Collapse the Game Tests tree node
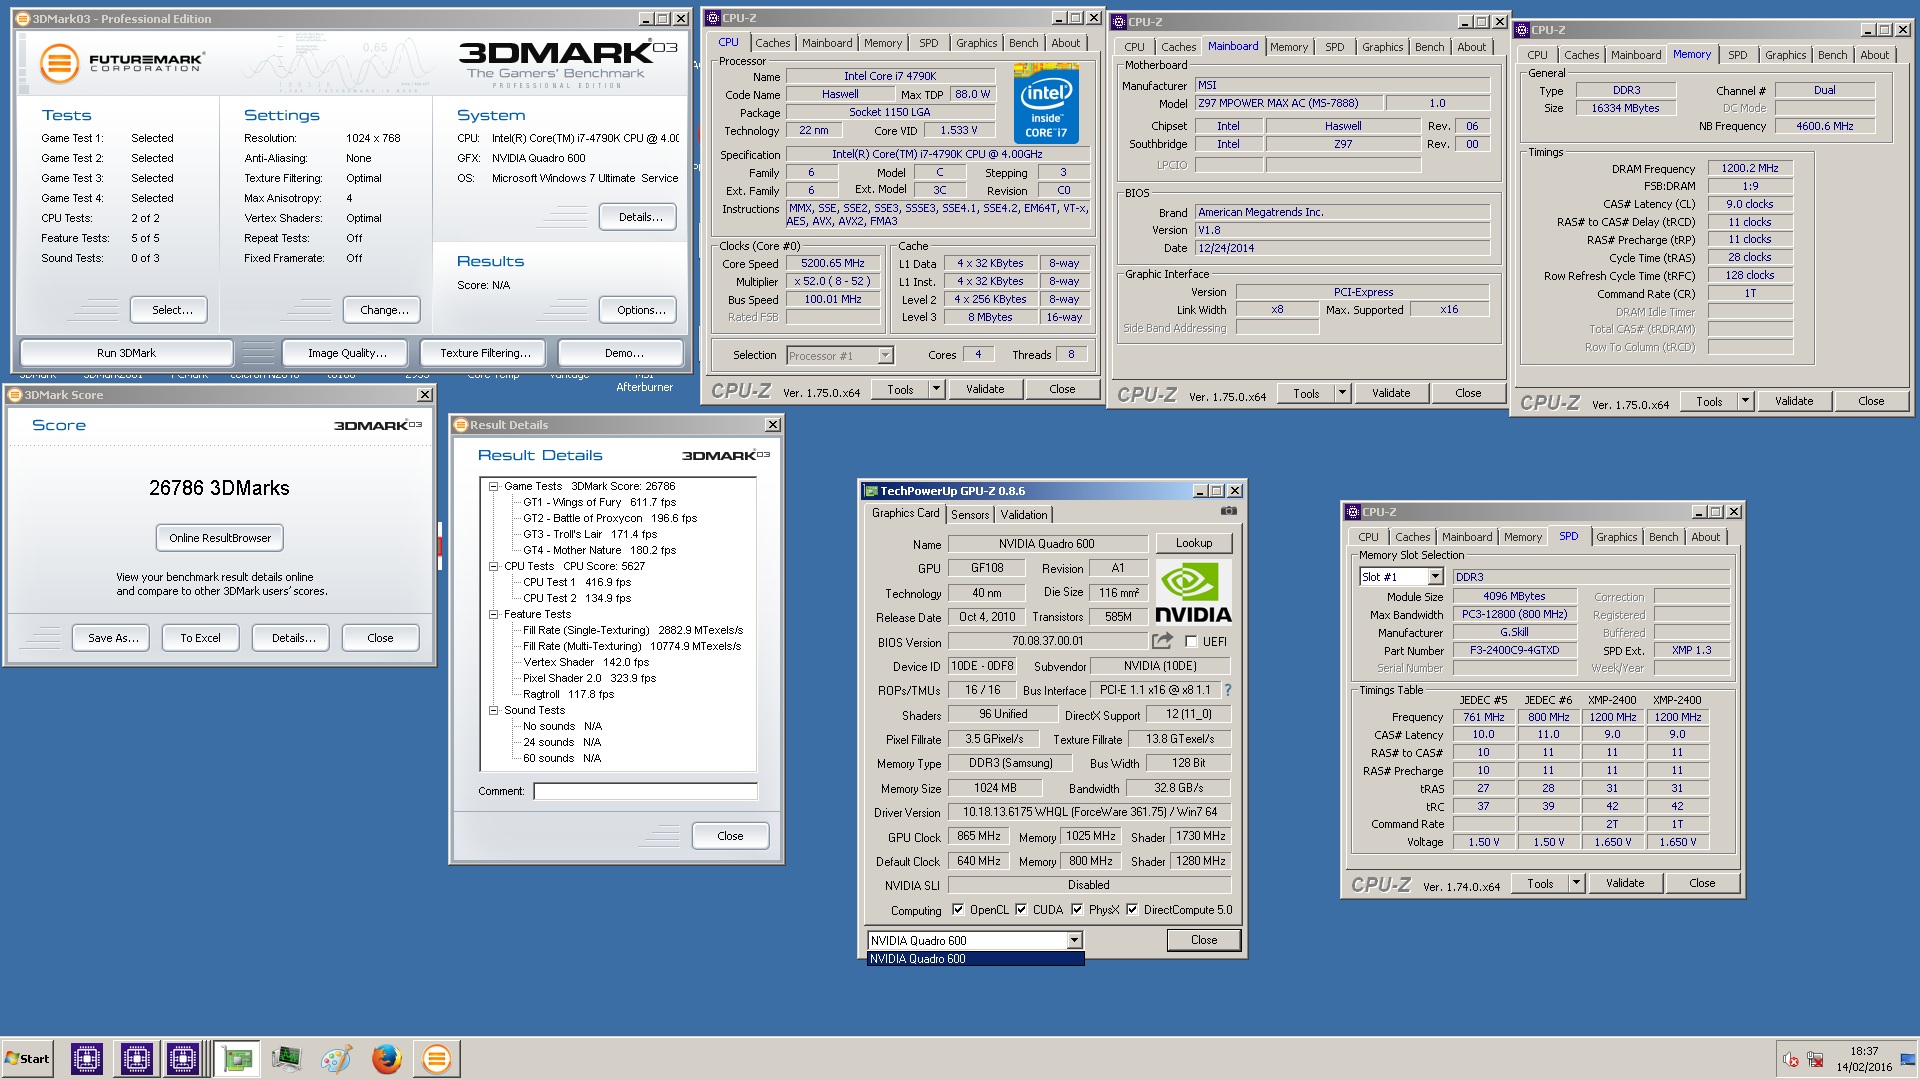This screenshot has width=1920, height=1080. [x=493, y=487]
